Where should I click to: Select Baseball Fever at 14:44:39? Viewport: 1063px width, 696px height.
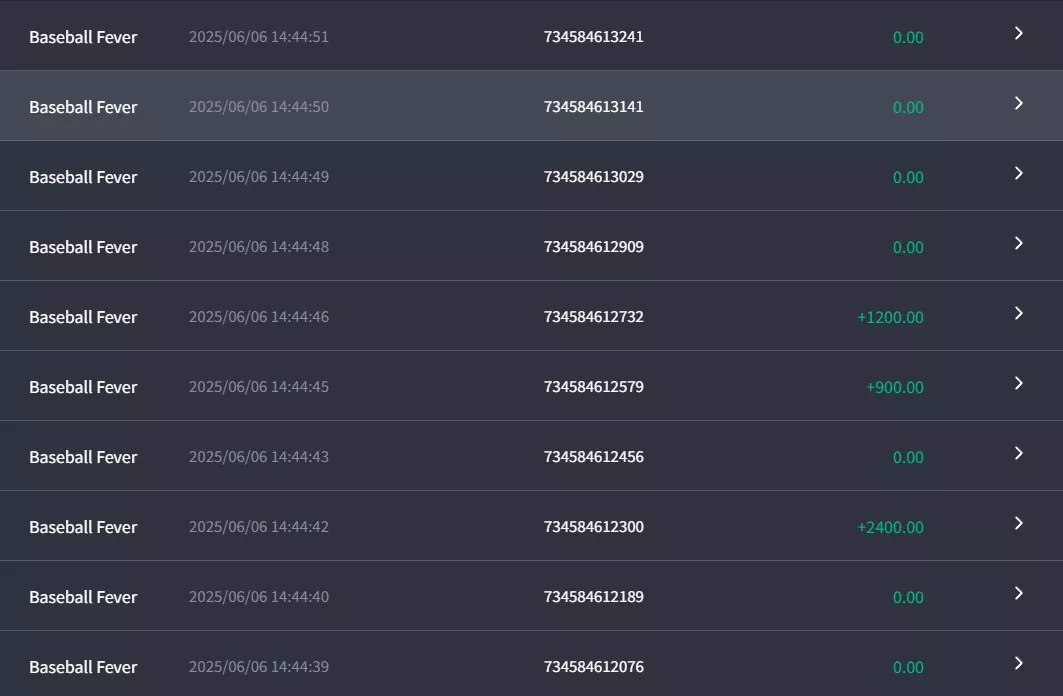coord(83,668)
